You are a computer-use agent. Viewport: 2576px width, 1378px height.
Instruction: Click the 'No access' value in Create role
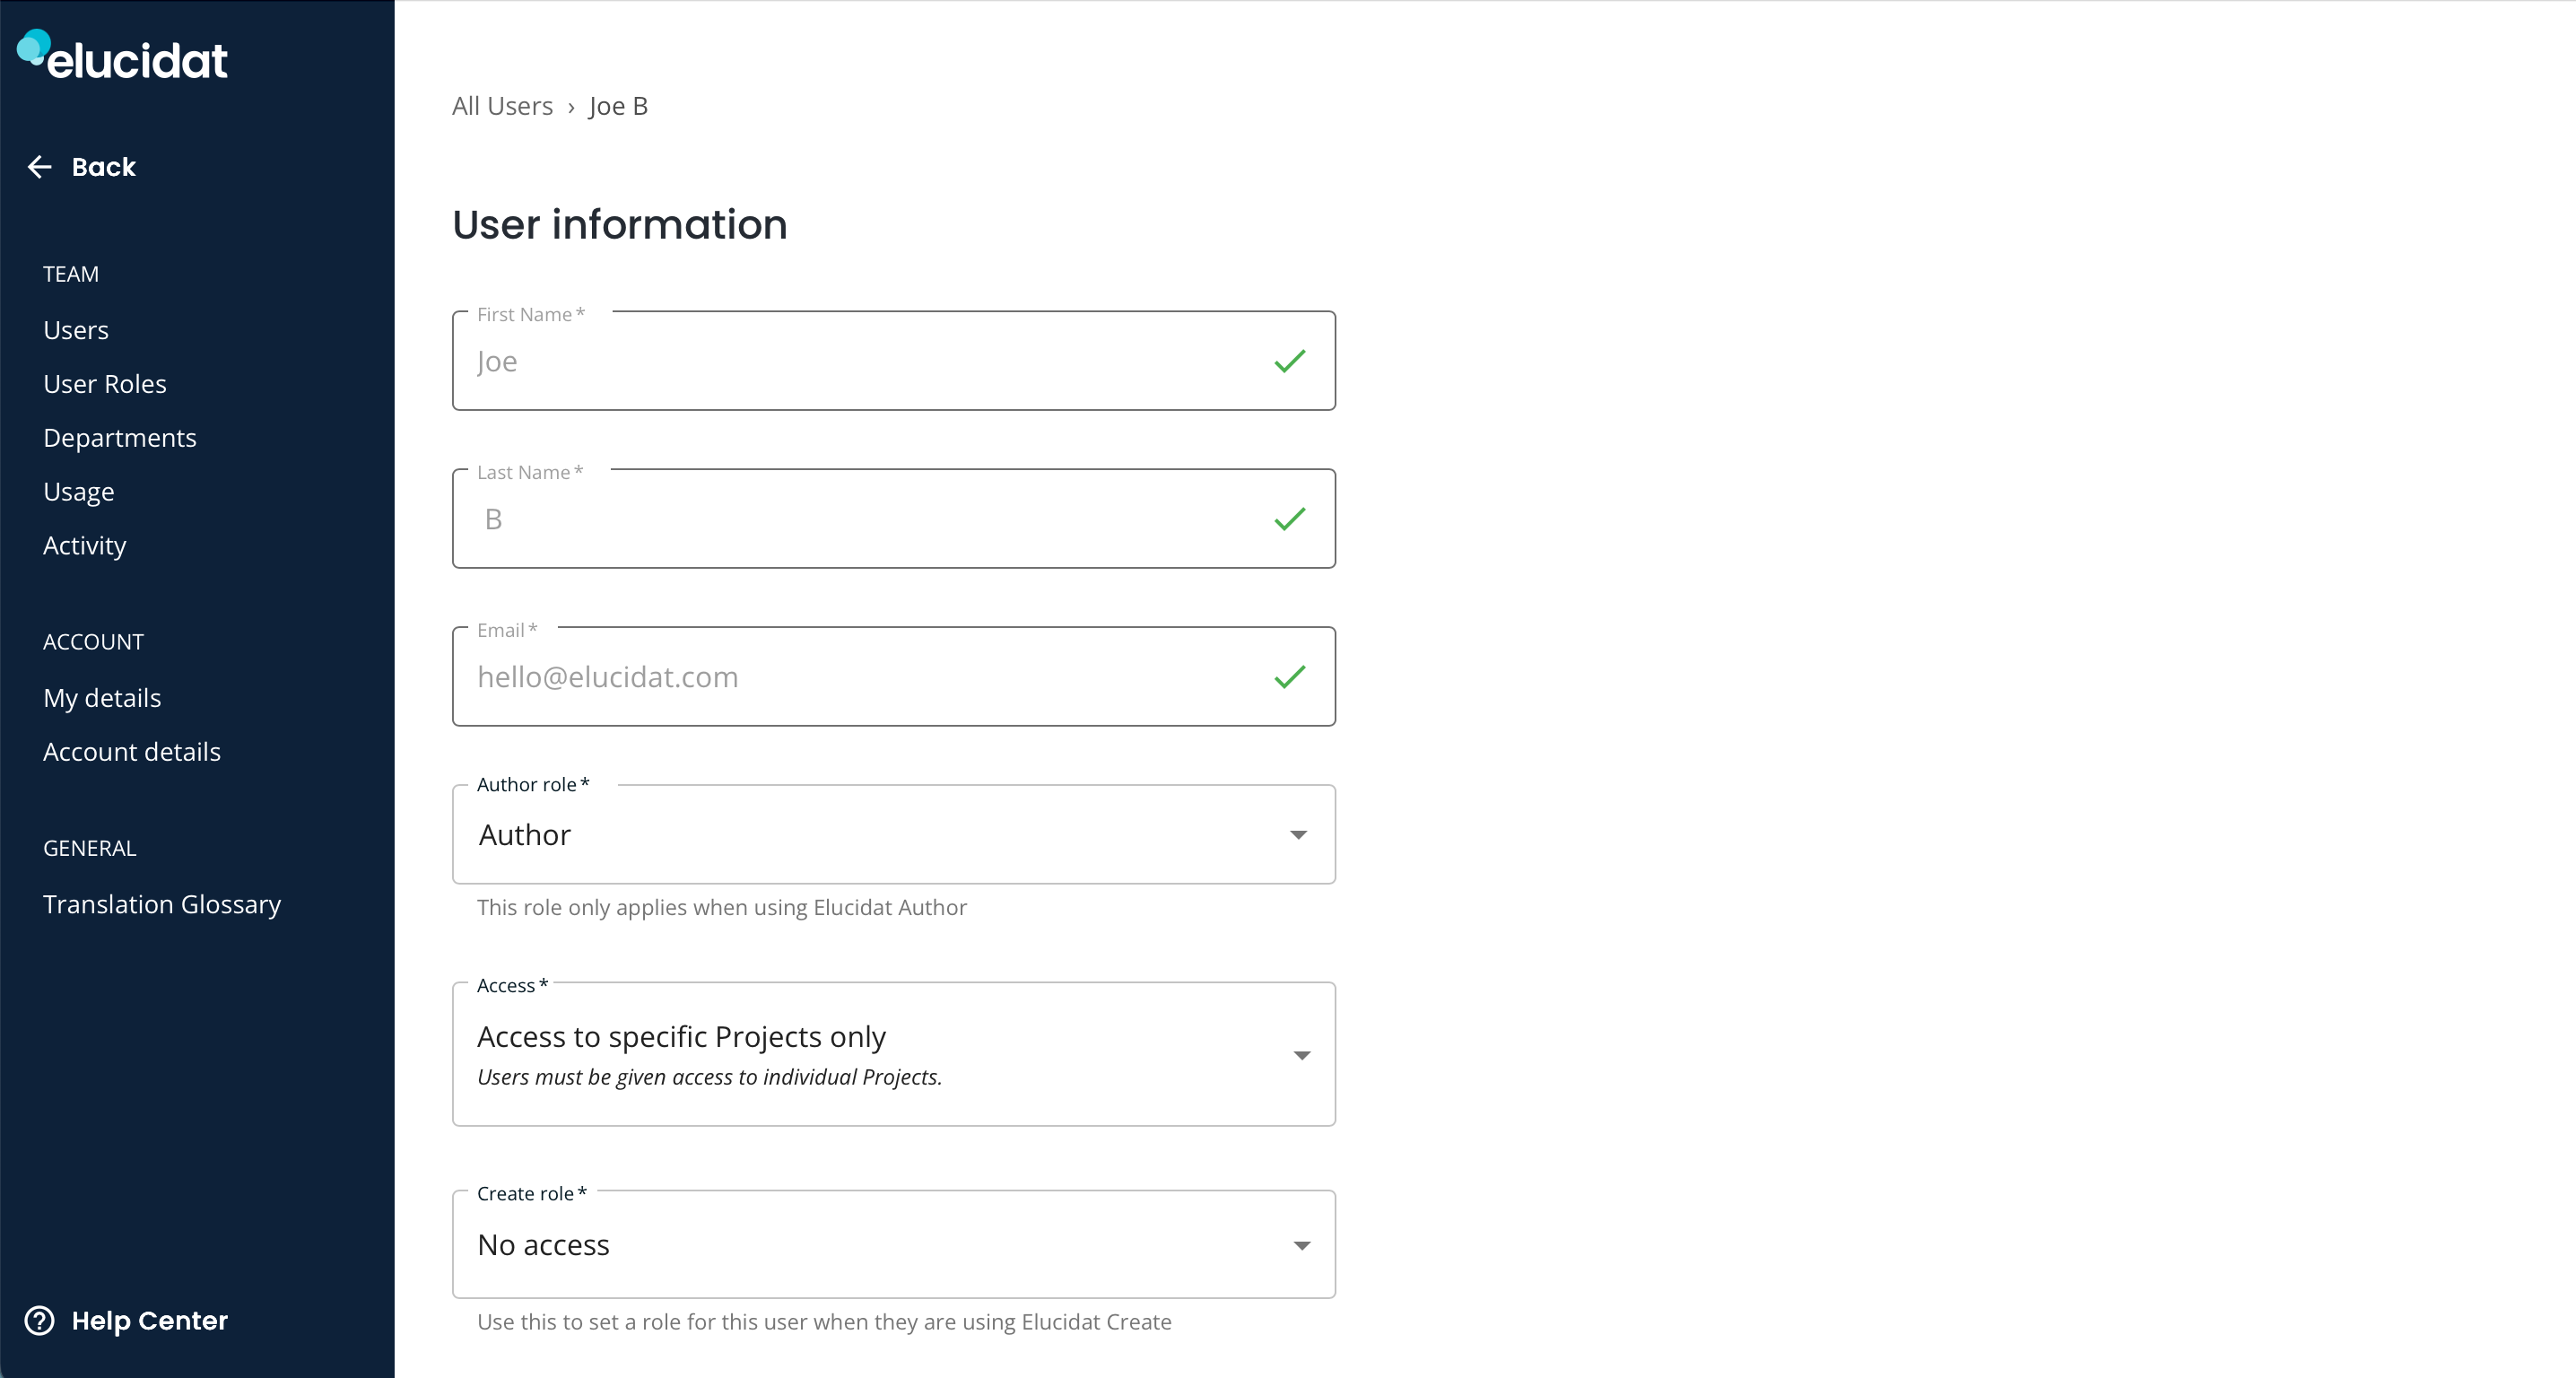point(544,1245)
